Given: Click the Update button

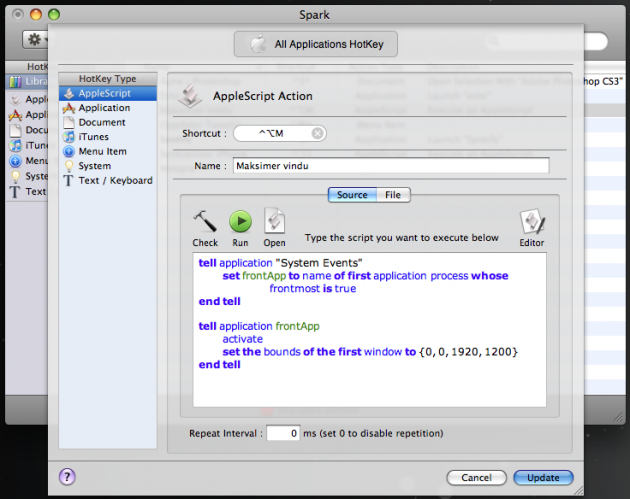Looking at the screenshot, I should click(543, 478).
